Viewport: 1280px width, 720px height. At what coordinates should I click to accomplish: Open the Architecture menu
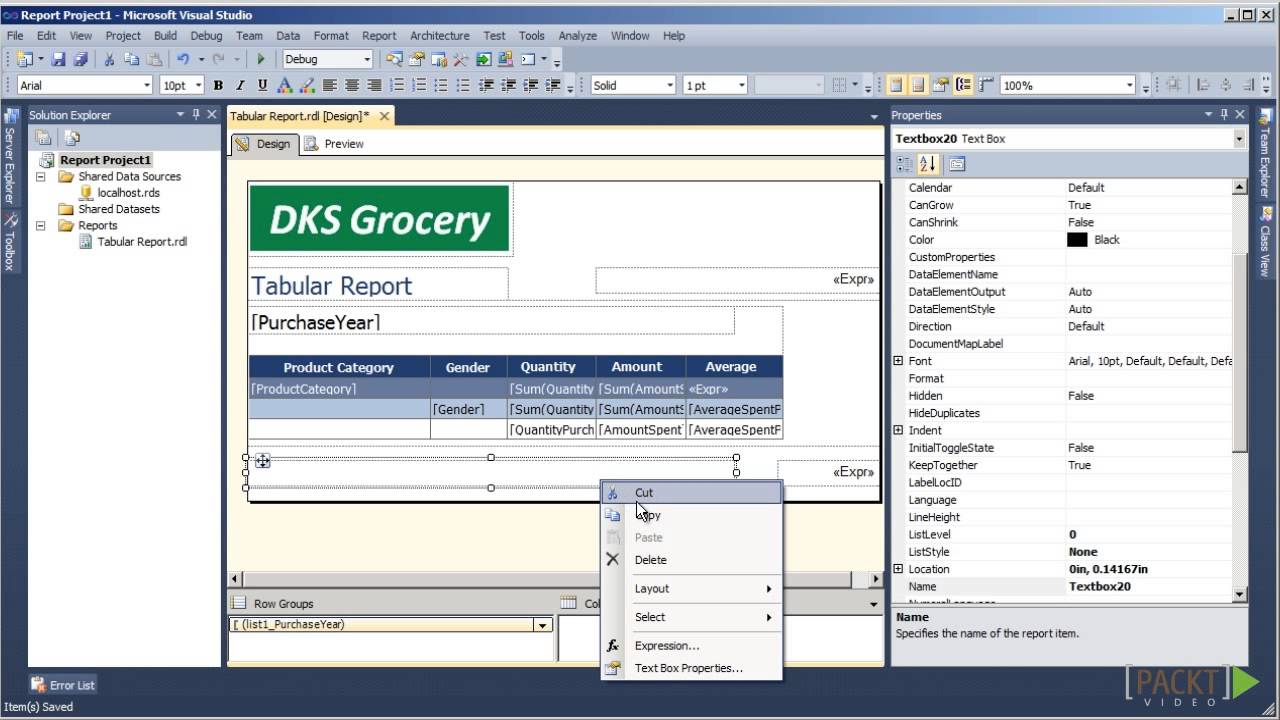(439, 35)
